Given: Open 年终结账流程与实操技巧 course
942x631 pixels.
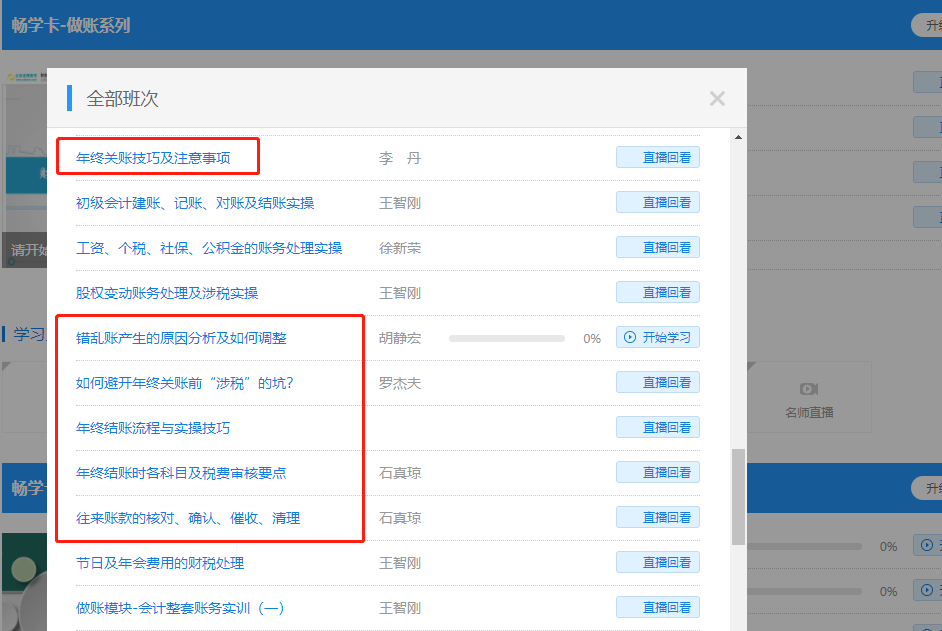Looking at the screenshot, I should click(x=155, y=427).
